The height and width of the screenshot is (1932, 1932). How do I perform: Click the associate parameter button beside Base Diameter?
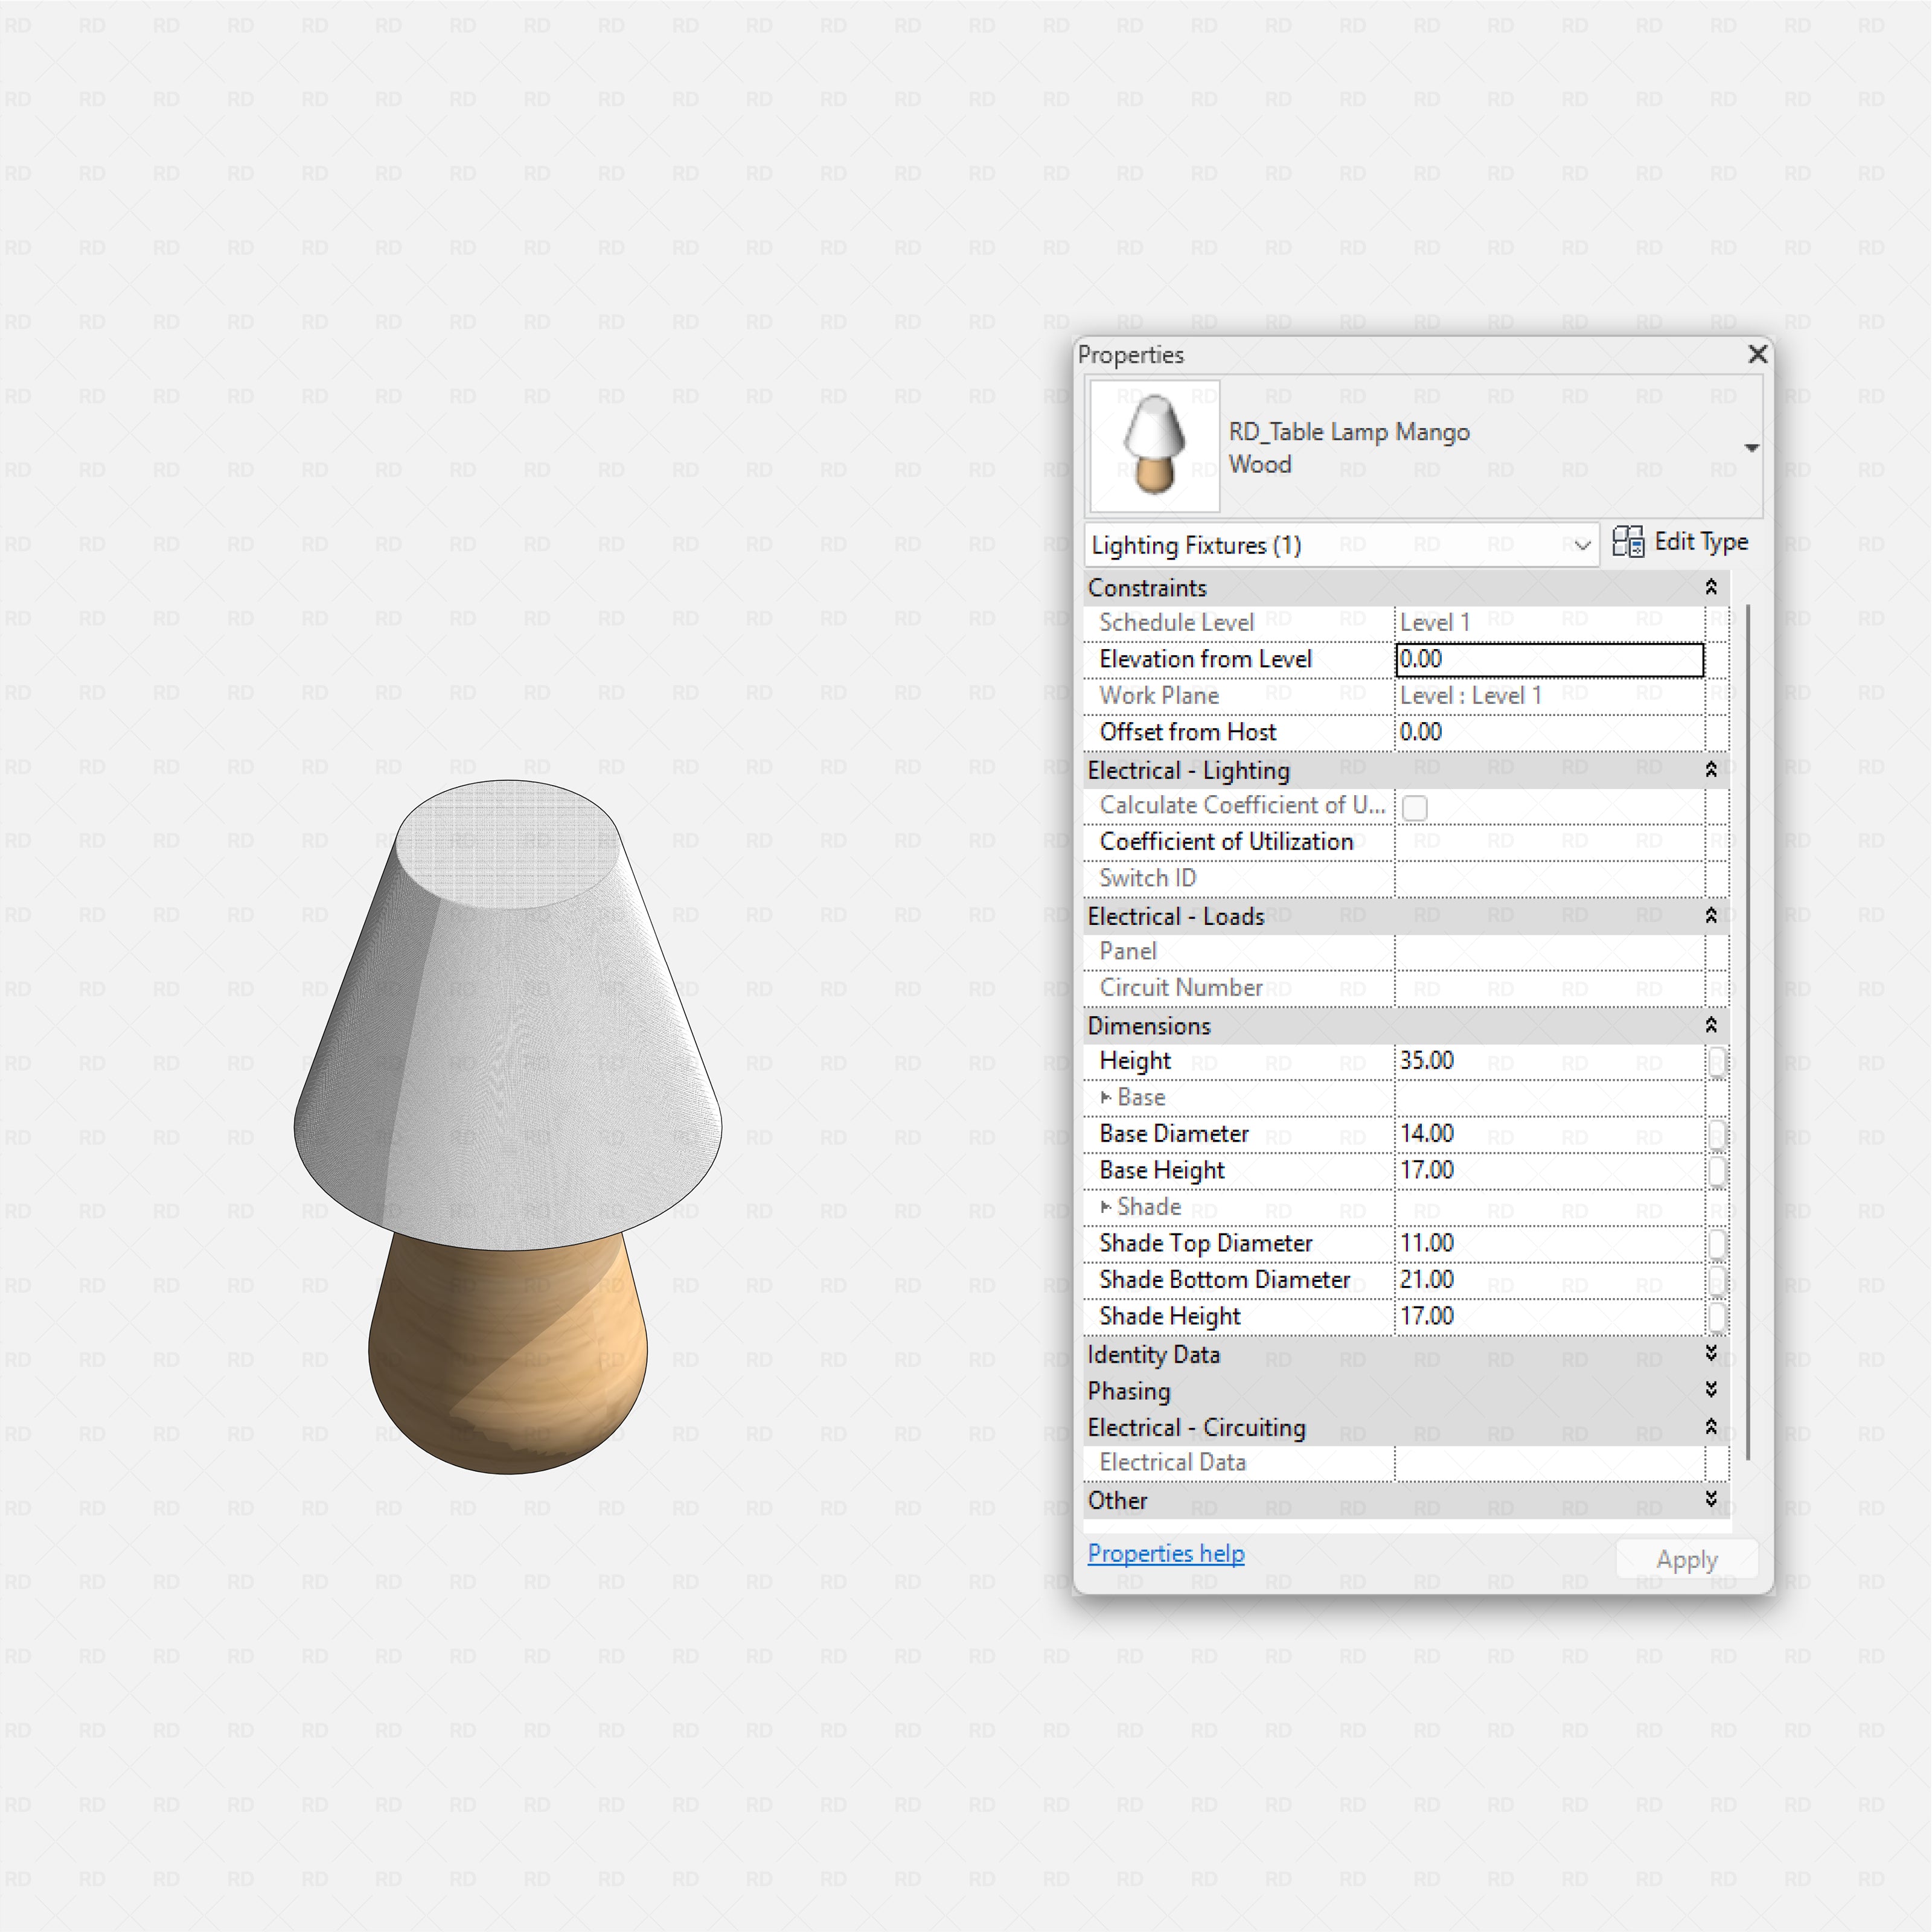(1719, 1134)
